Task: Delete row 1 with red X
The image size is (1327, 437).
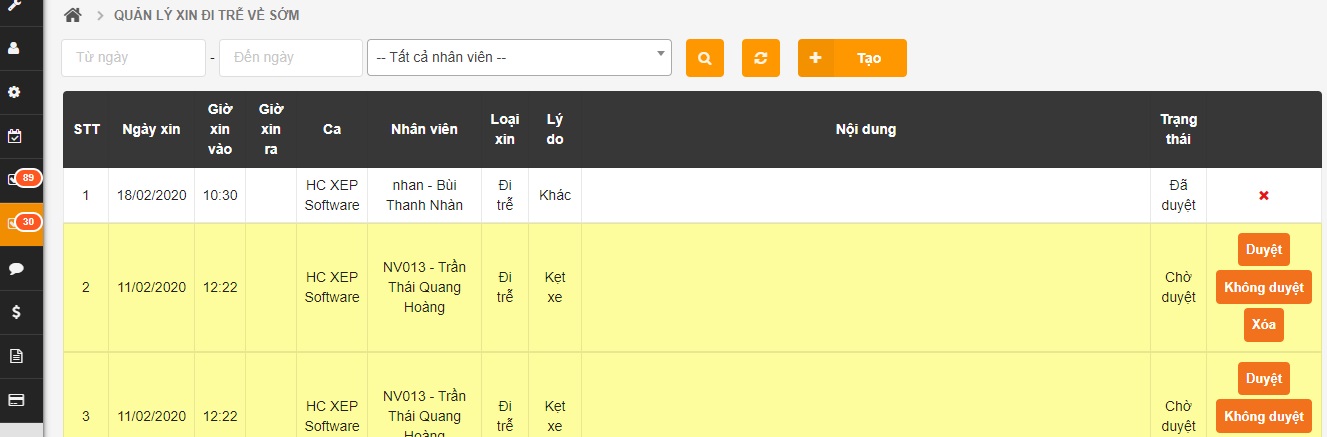Action: tap(1263, 196)
